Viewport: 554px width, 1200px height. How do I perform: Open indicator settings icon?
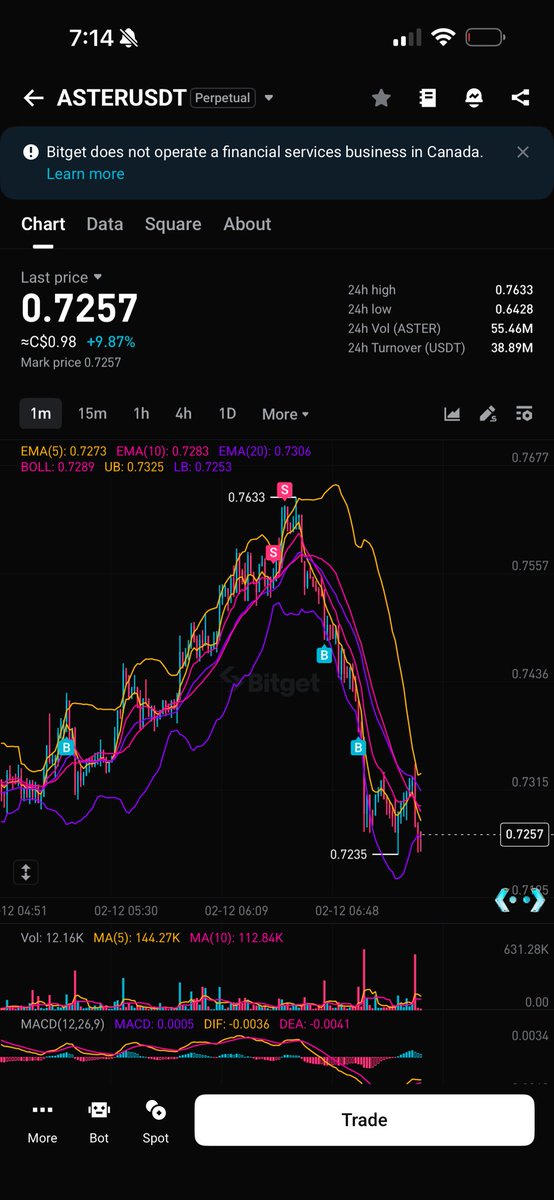524,414
